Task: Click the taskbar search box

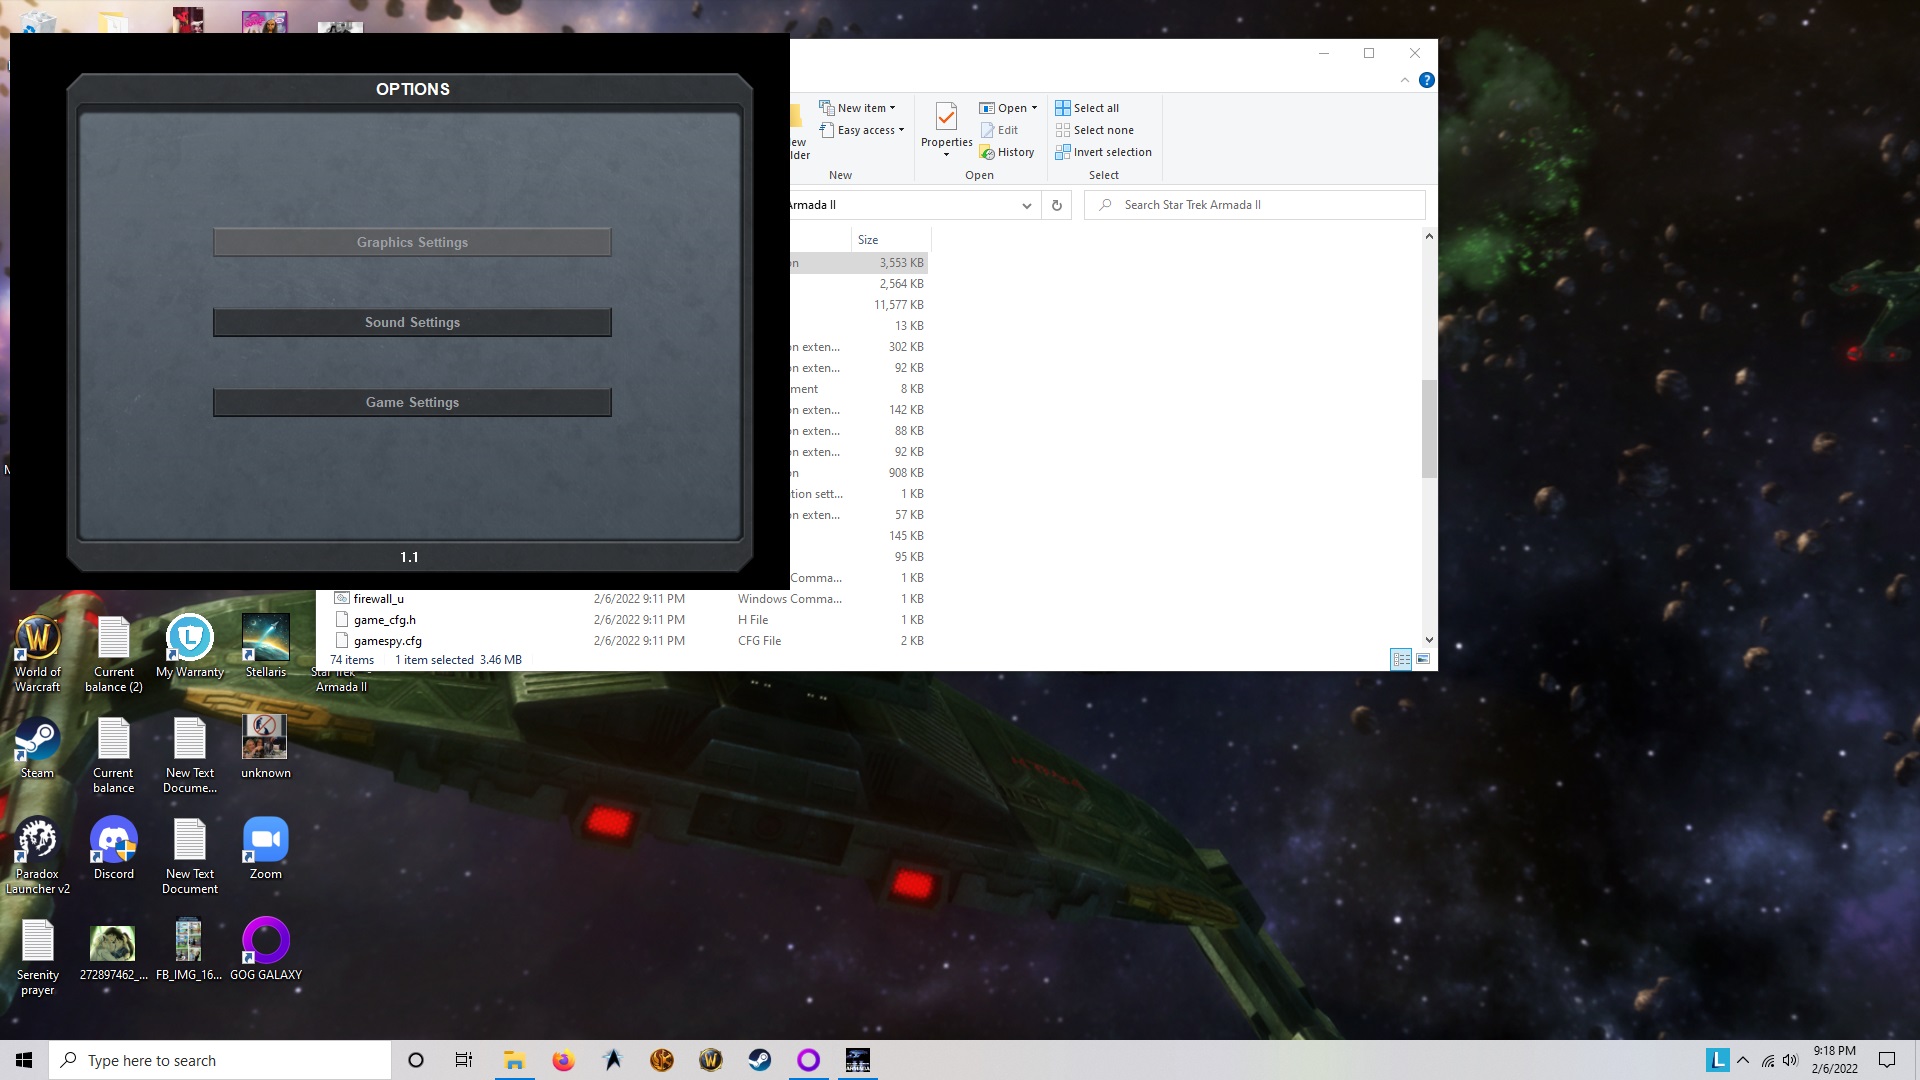Action: (220, 1060)
